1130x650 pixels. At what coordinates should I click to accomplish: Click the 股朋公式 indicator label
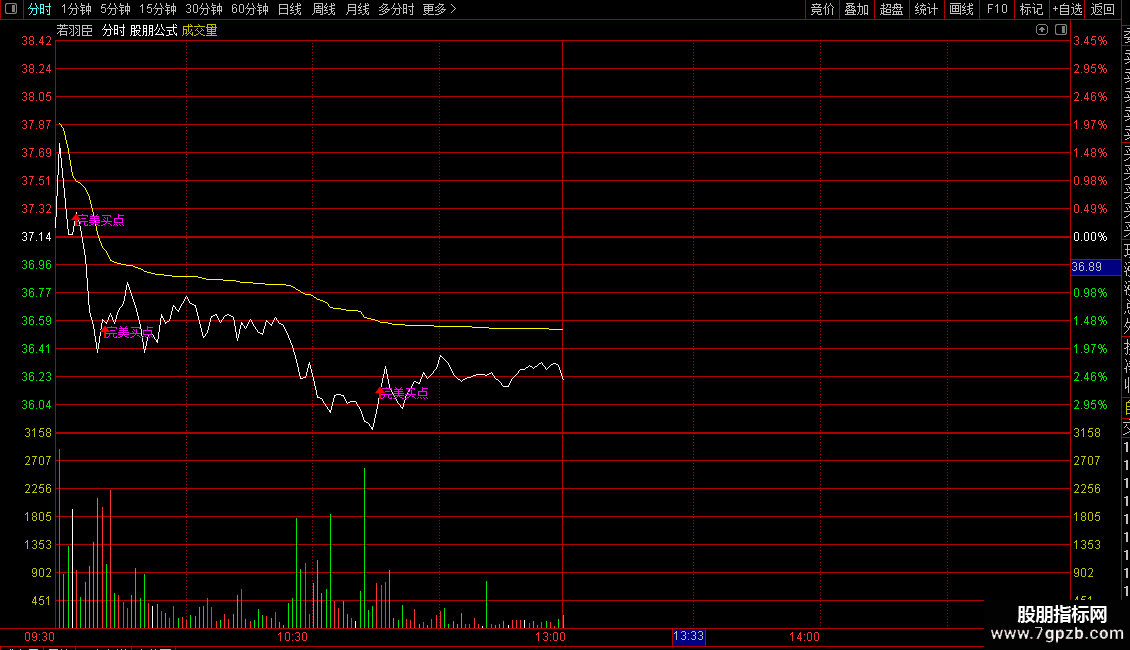(x=154, y=30)
